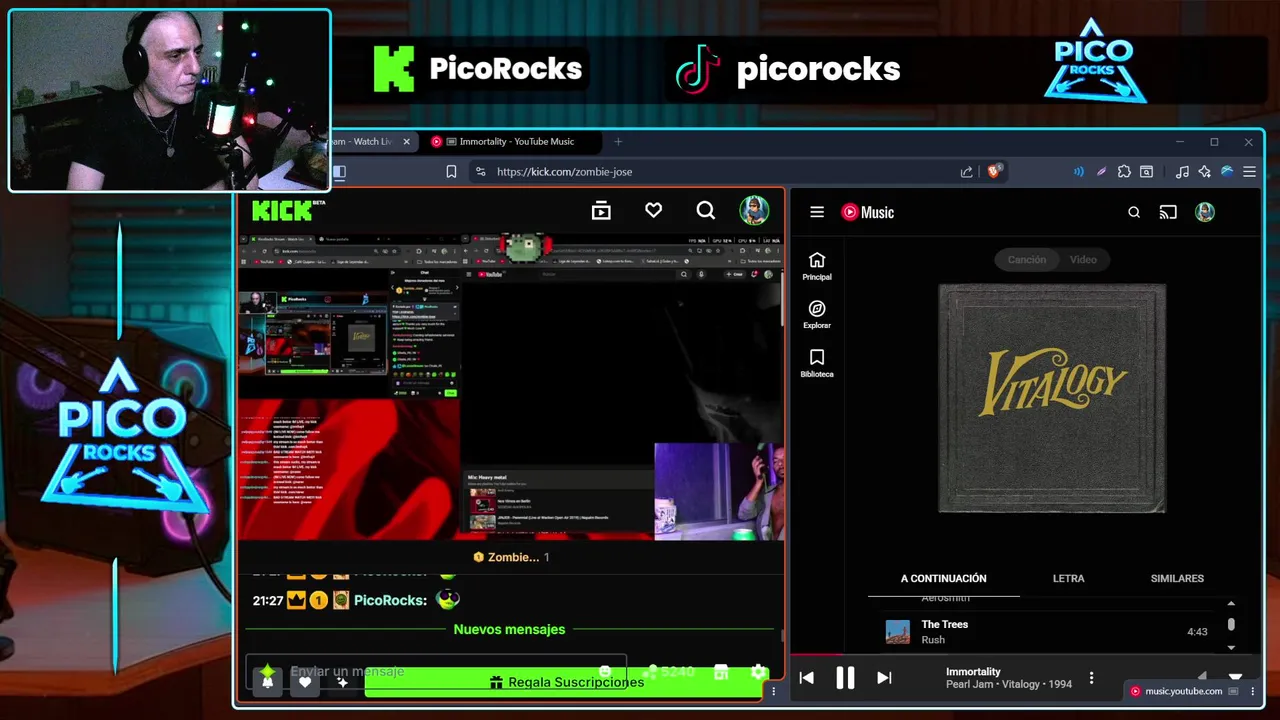Open the Kick profile avatar menu
The width and height of the screenshot is (1280, 720).
754,210
